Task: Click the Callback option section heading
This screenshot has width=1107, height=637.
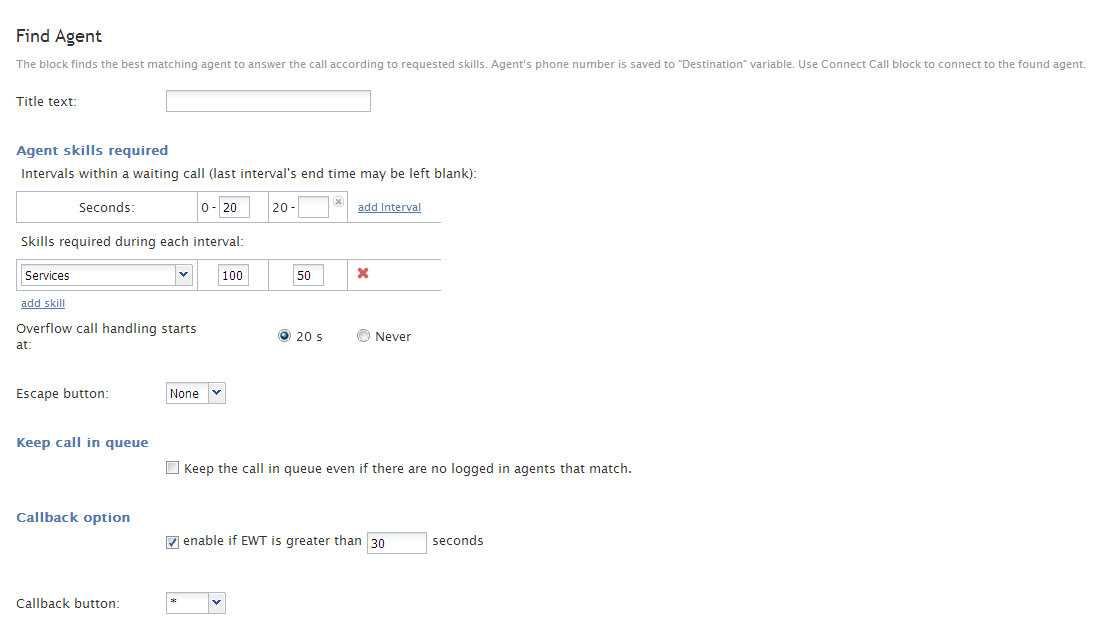Action: [x=73, y=518]
